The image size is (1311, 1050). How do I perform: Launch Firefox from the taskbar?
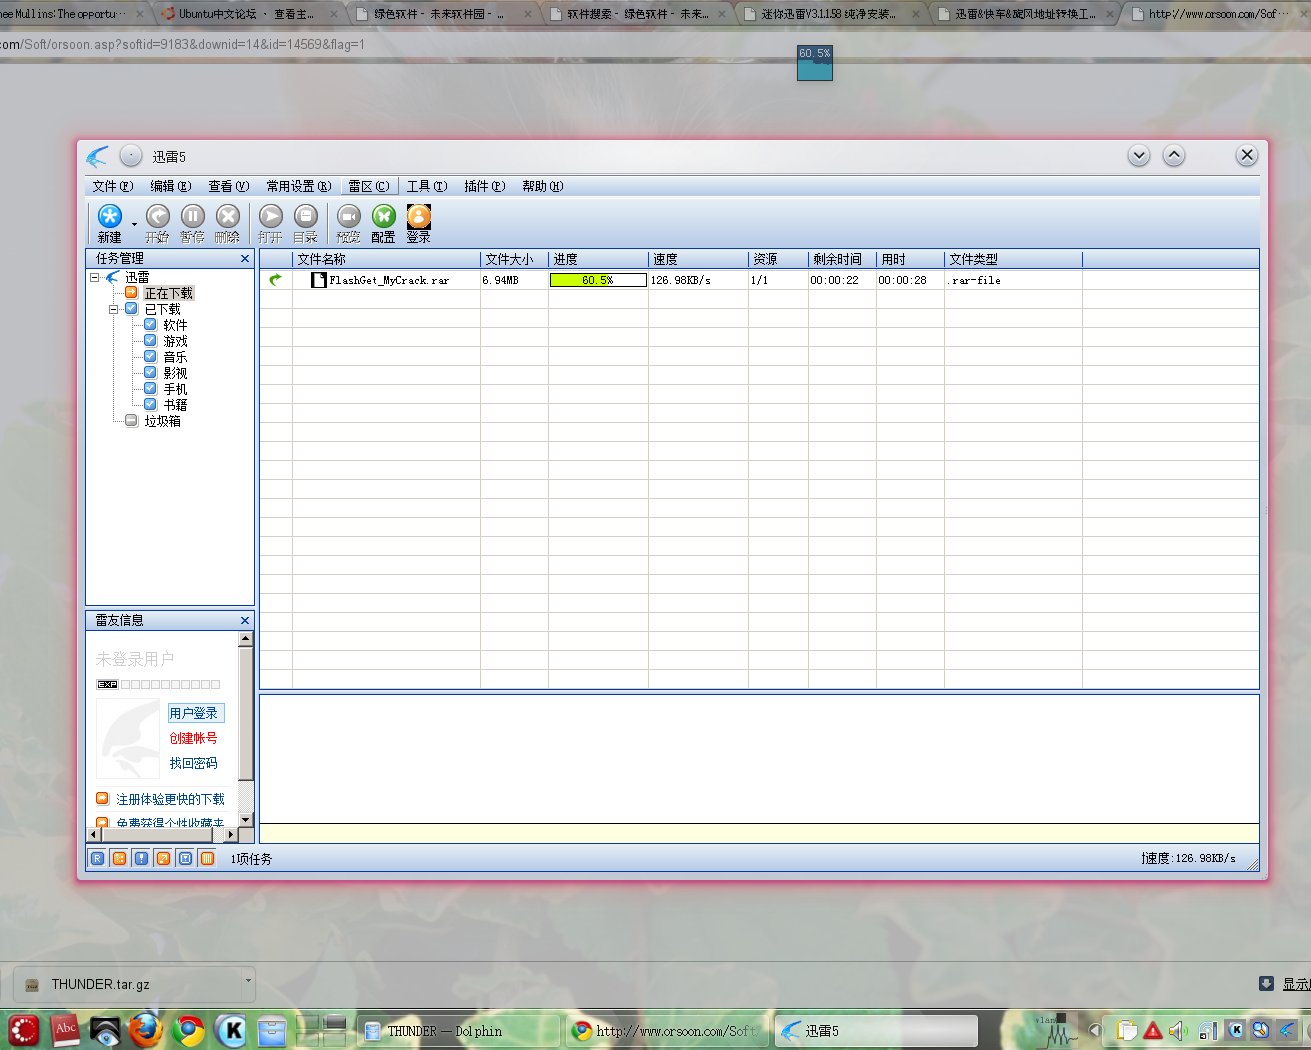(145, 1030)
